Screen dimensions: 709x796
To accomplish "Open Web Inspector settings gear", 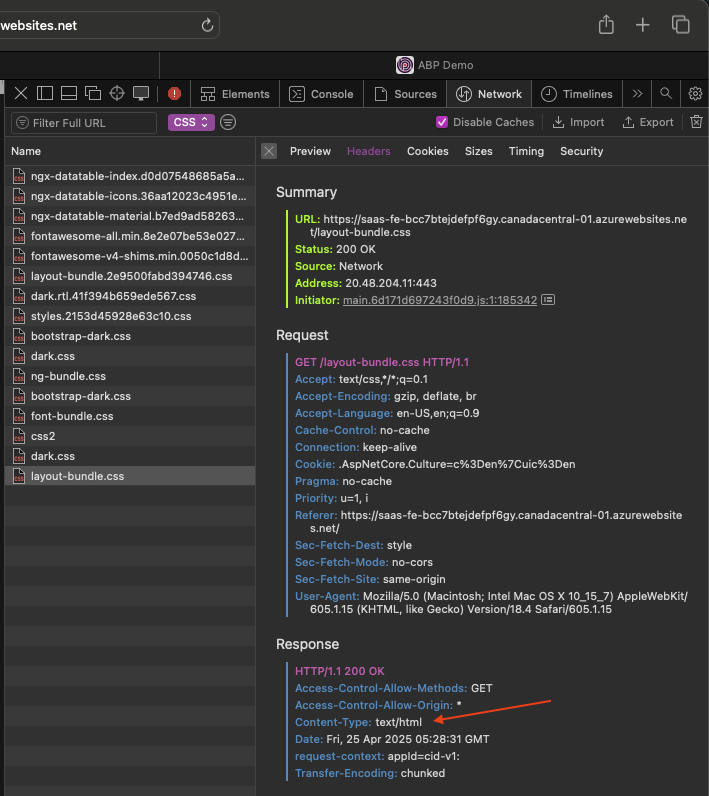I will click(x=695, y=94).
